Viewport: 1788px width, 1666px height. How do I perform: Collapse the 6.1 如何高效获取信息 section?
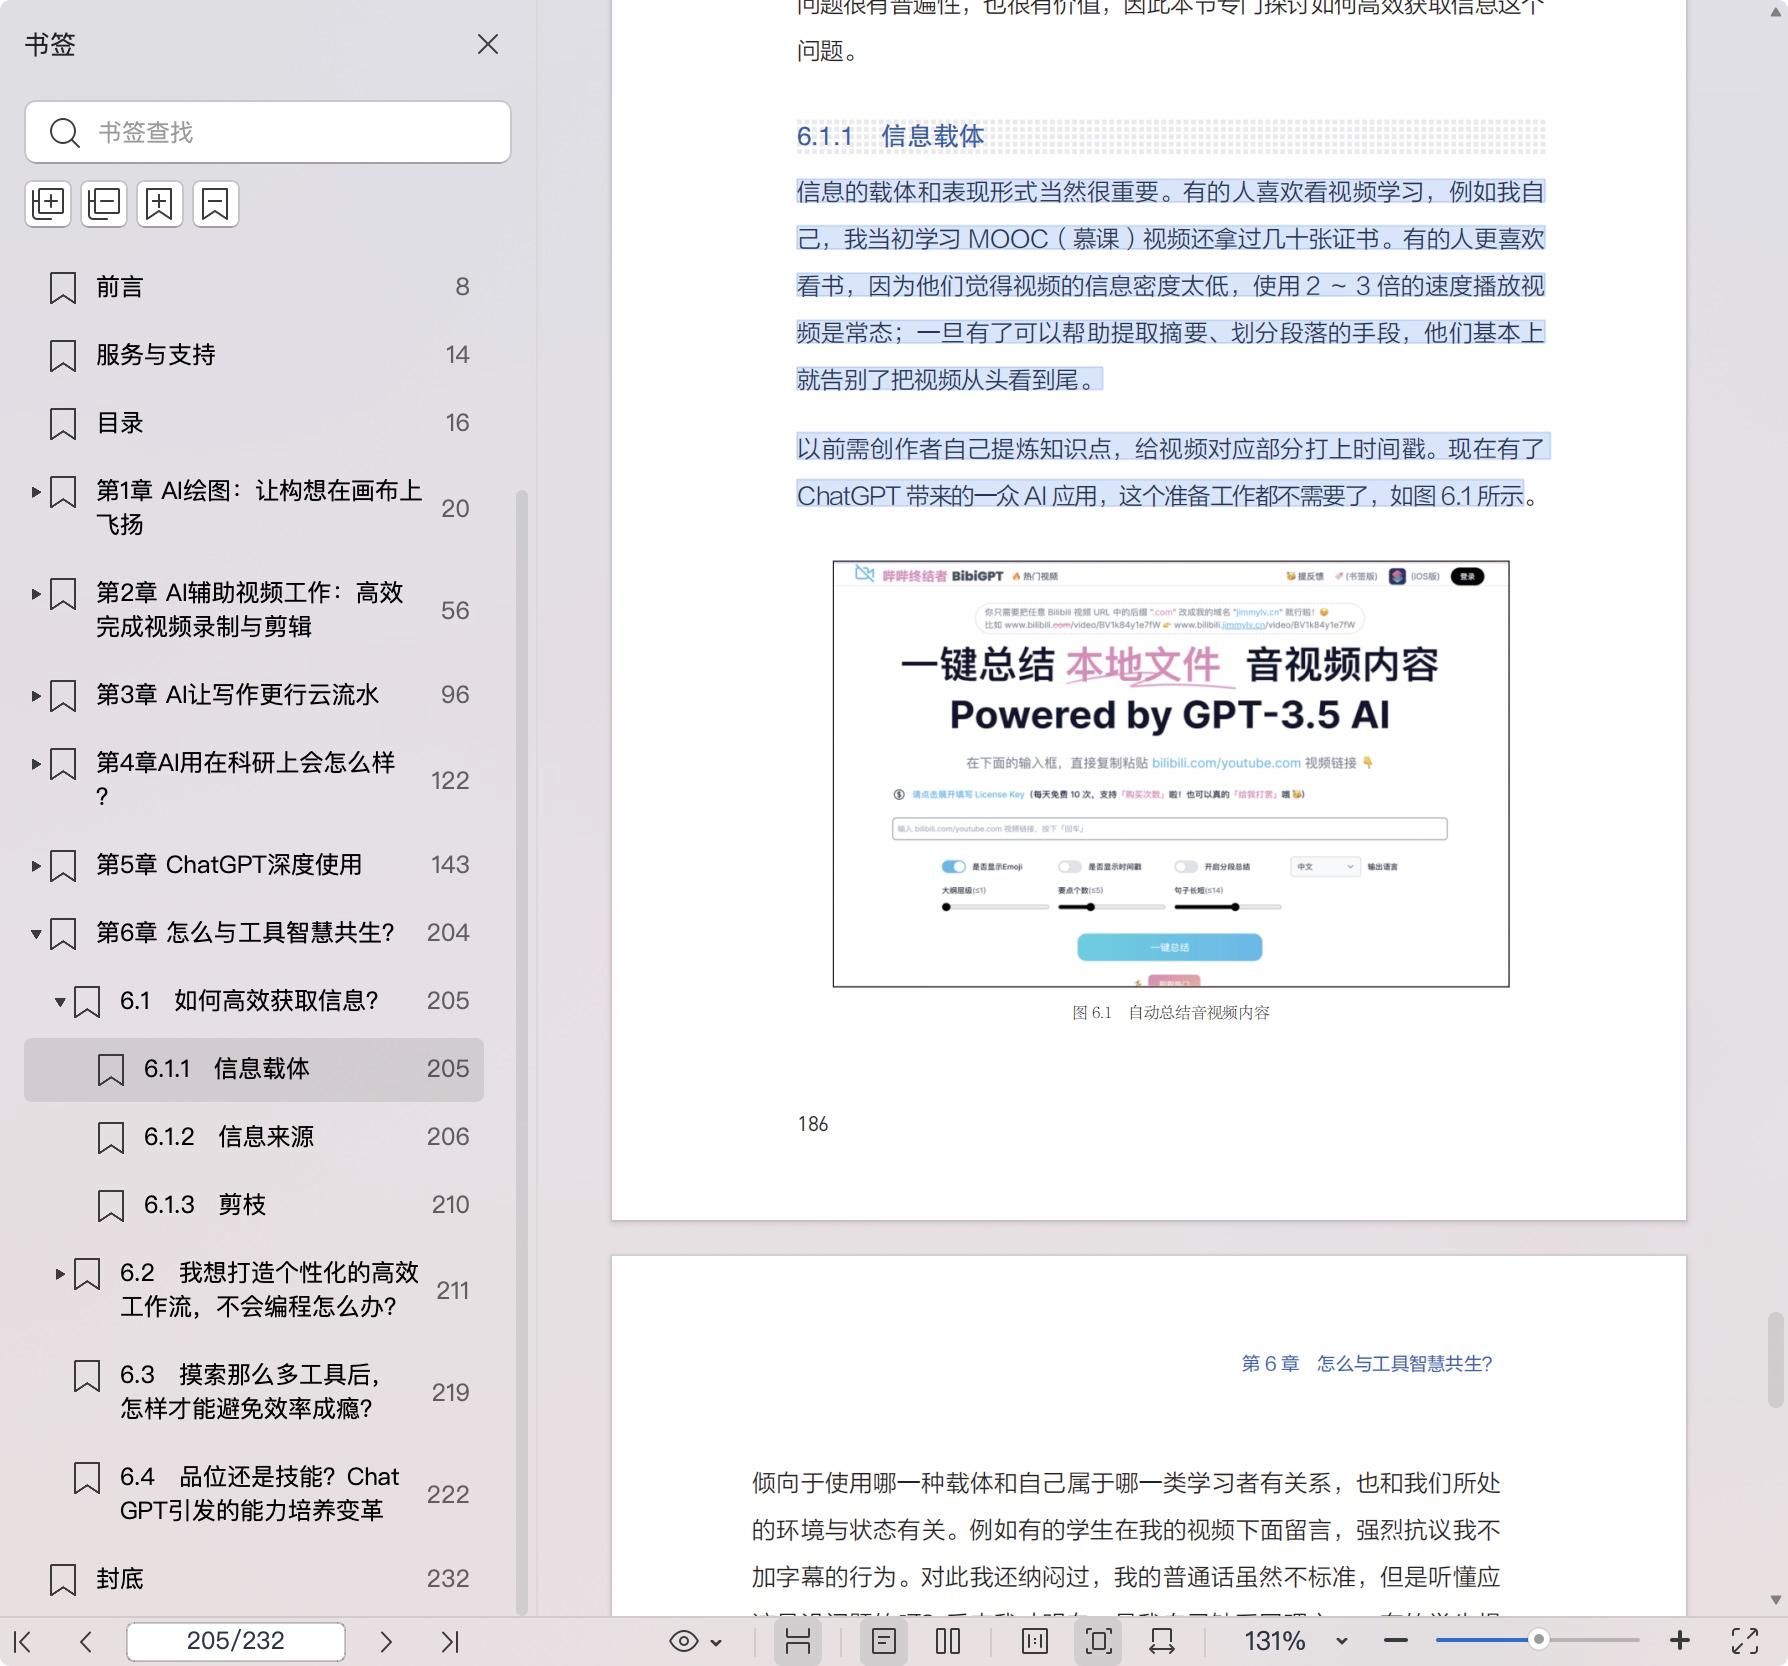click(60, 1002)
